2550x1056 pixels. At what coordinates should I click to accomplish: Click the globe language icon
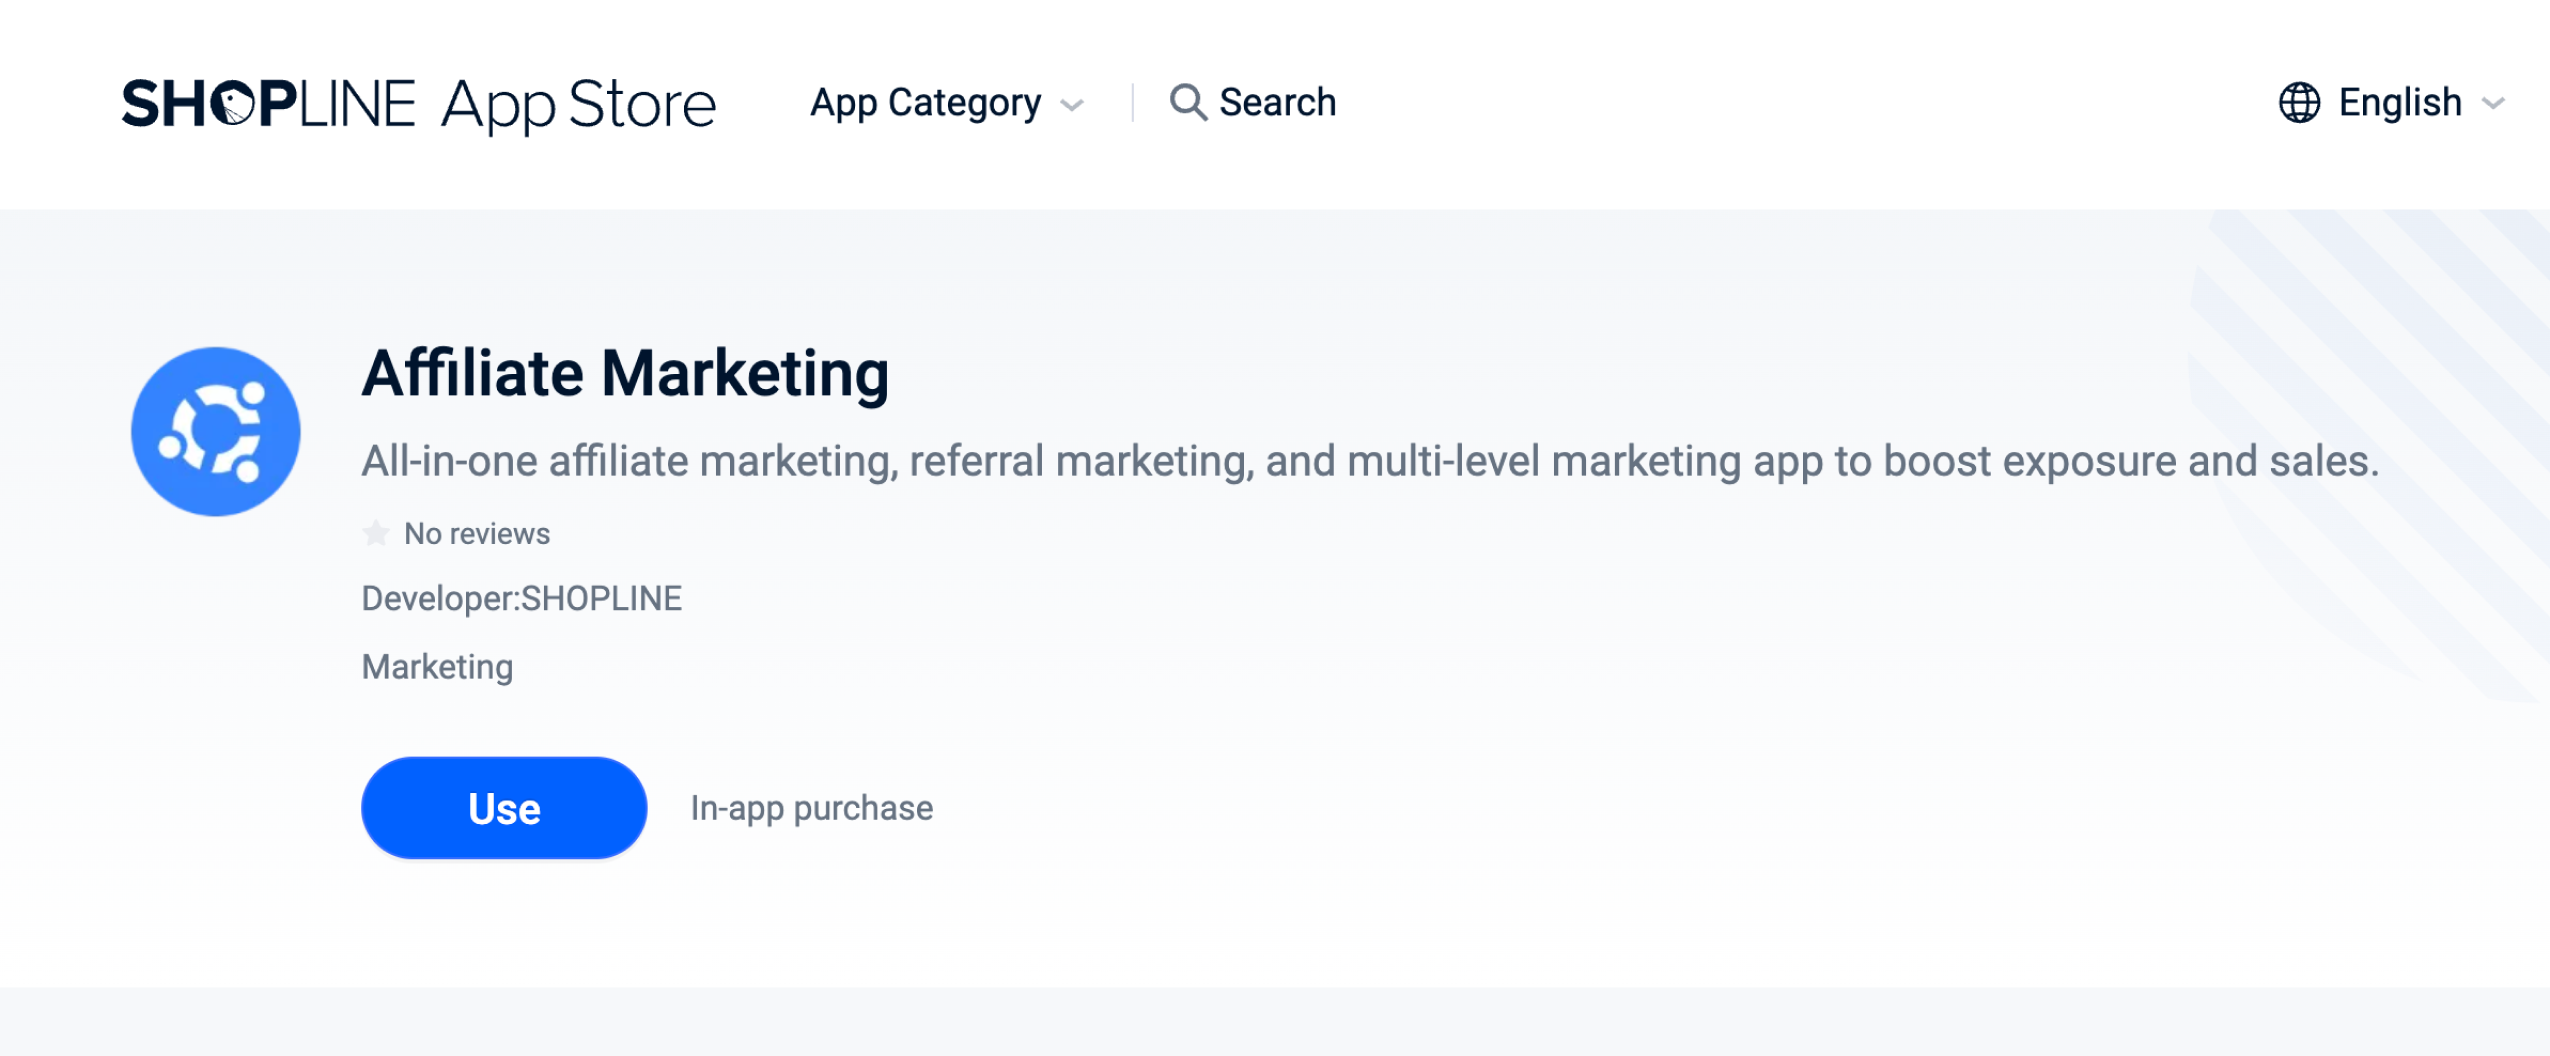[2299, 102]
